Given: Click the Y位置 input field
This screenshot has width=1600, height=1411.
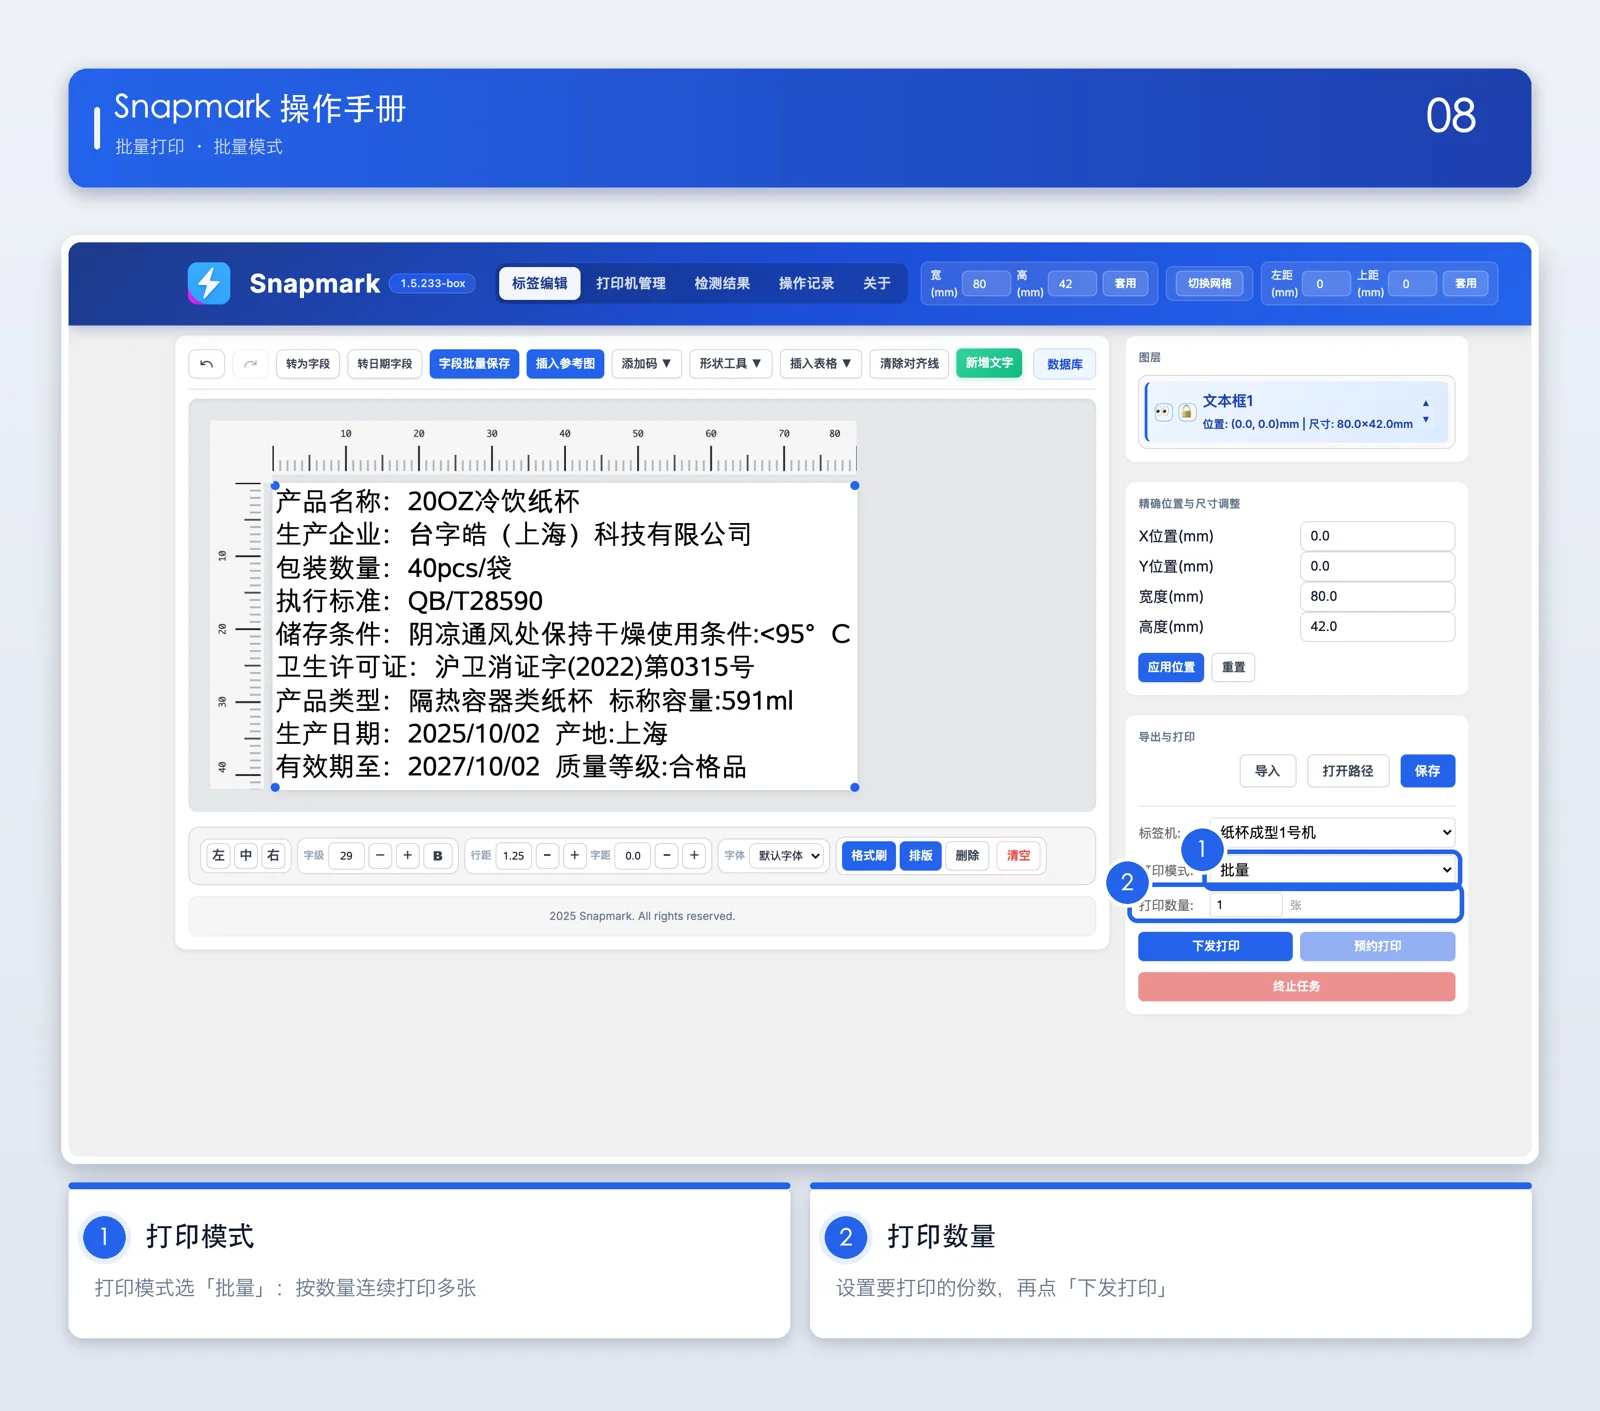Looking at the screenshot, I should coord(1377,566).
